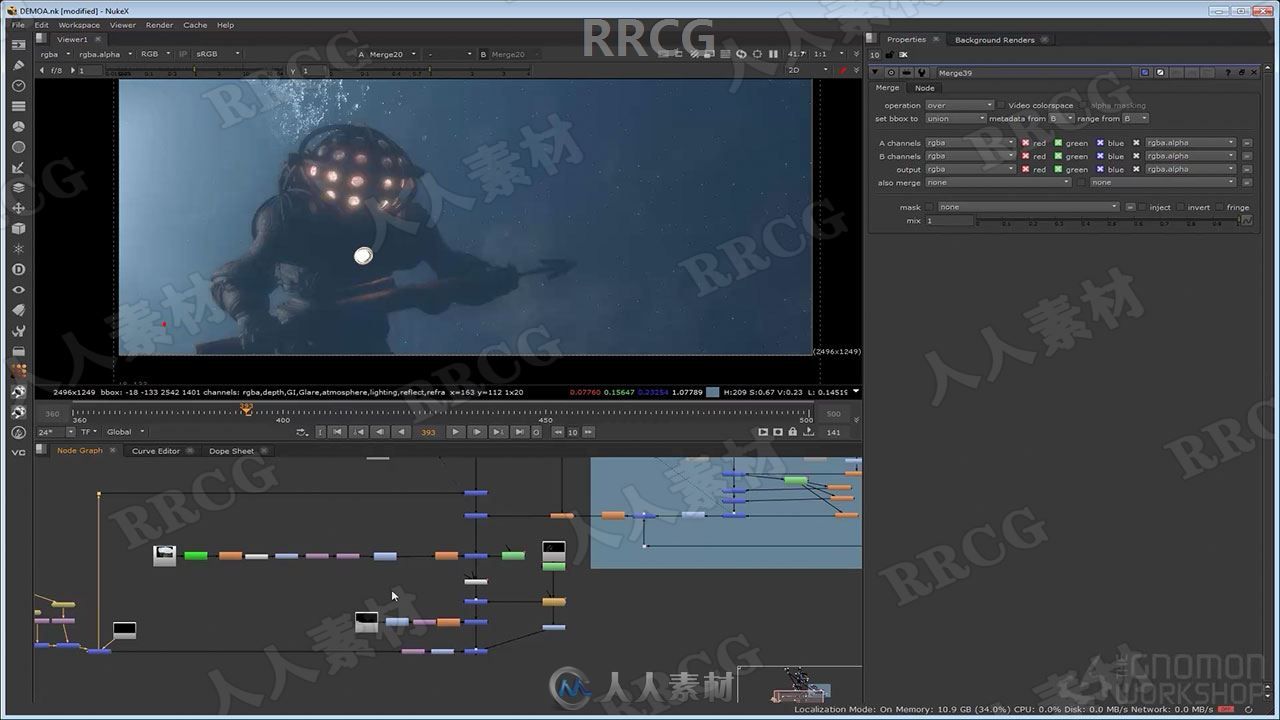The image size is (1280, 720).
Task: Toggle Video colorspace checkbox
Action: pyautogui.click(x=1001, y=105)
